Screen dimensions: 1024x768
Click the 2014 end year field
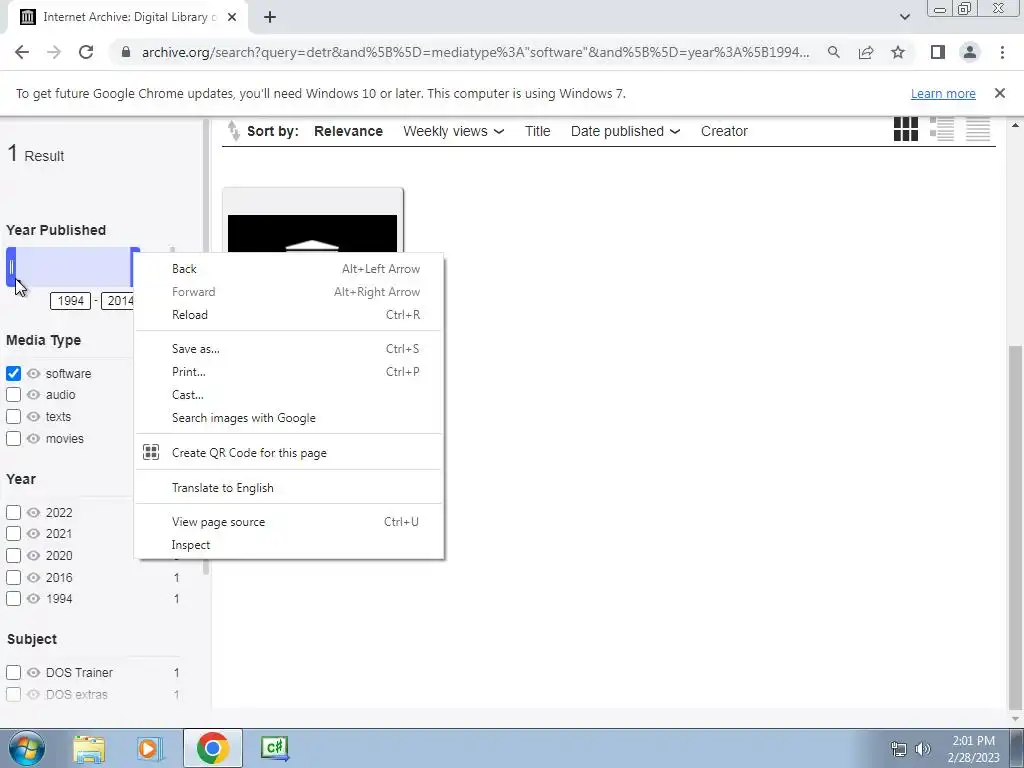coord(118,301)
